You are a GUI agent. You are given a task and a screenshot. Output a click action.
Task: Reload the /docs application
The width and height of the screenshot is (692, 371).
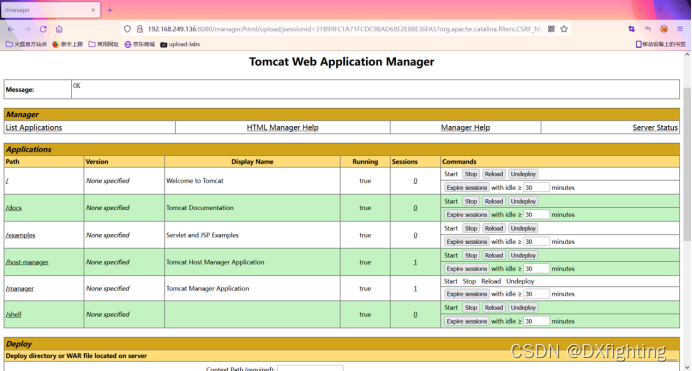(493, 202)
